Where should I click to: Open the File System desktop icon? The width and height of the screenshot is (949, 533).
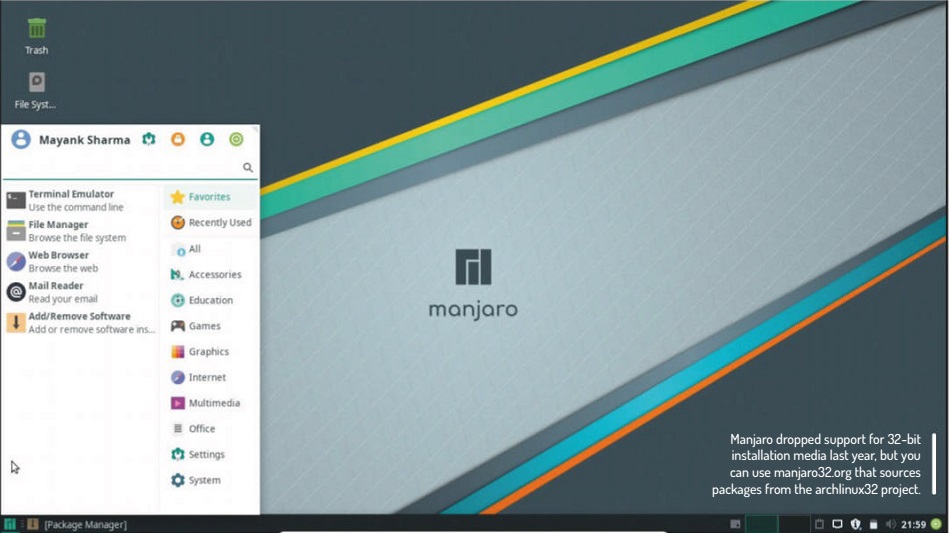coord(36,91)
